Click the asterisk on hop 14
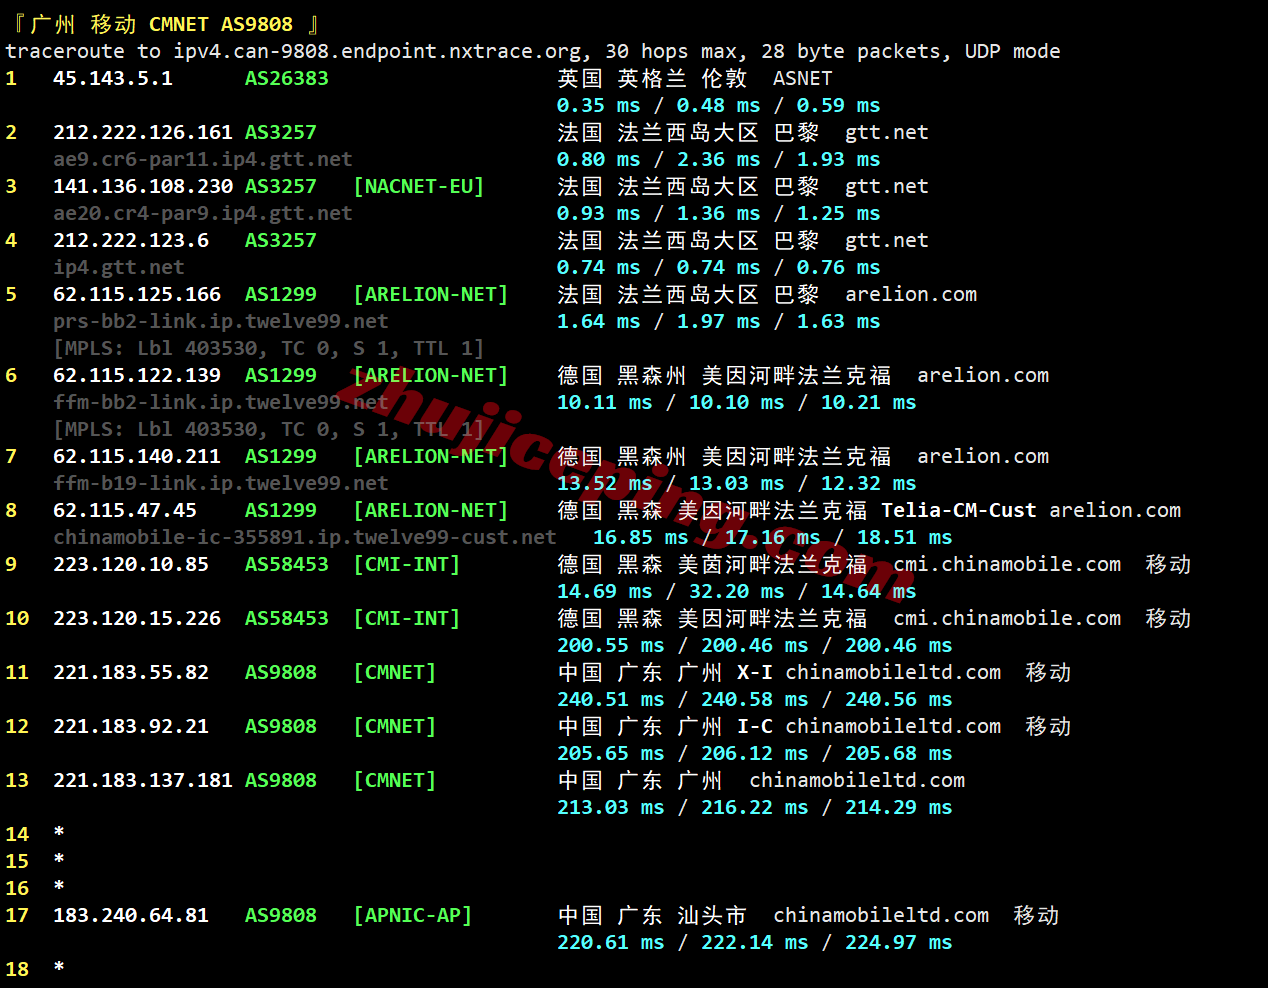 click(x=59, y=832)
